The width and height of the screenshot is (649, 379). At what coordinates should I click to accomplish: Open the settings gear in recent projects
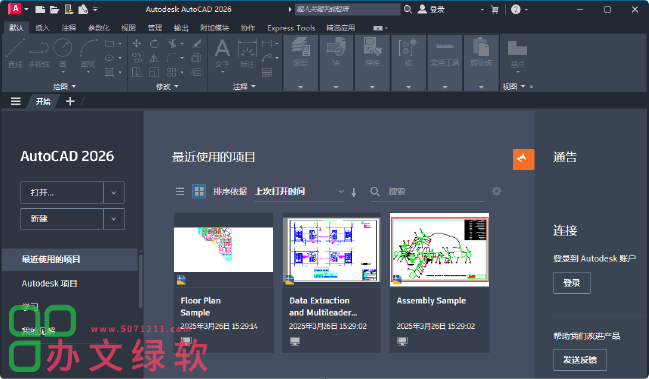pos(496,191)
